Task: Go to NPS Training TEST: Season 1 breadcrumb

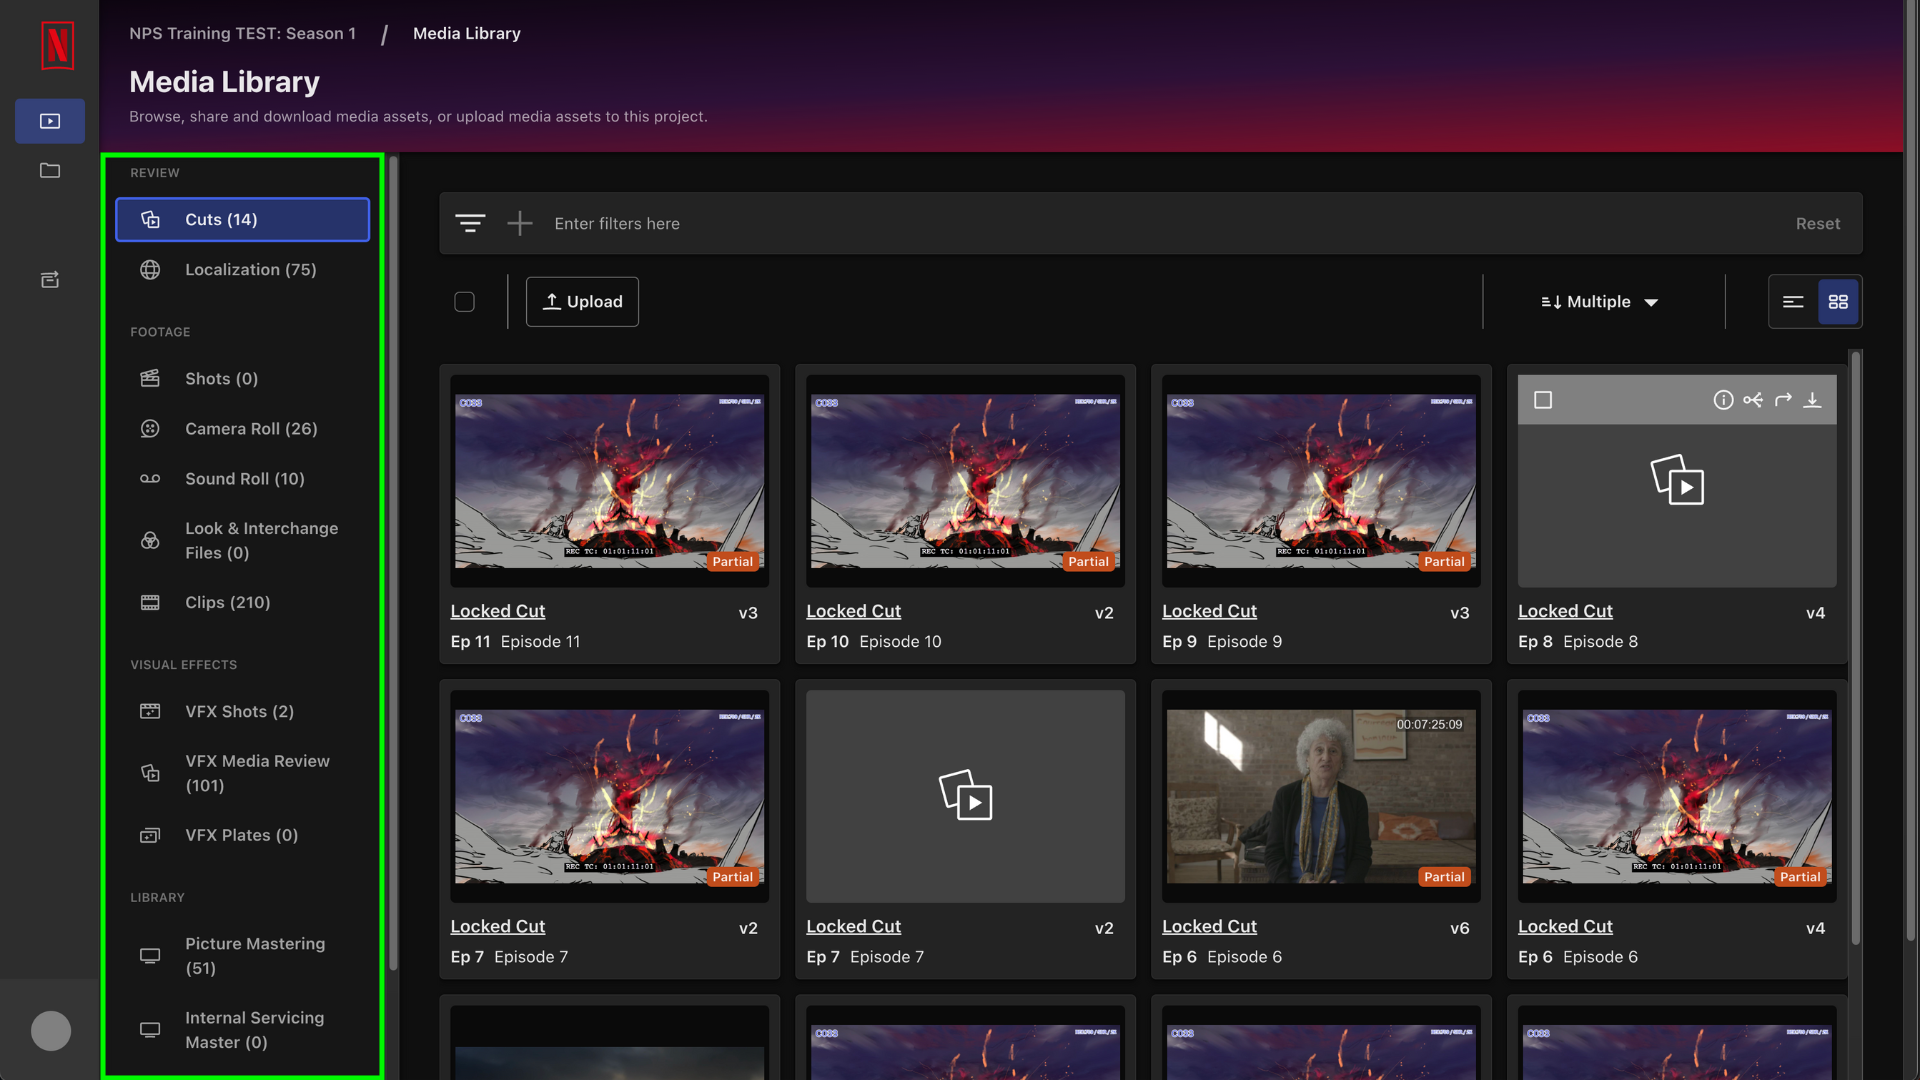Action: coord(242,34)
